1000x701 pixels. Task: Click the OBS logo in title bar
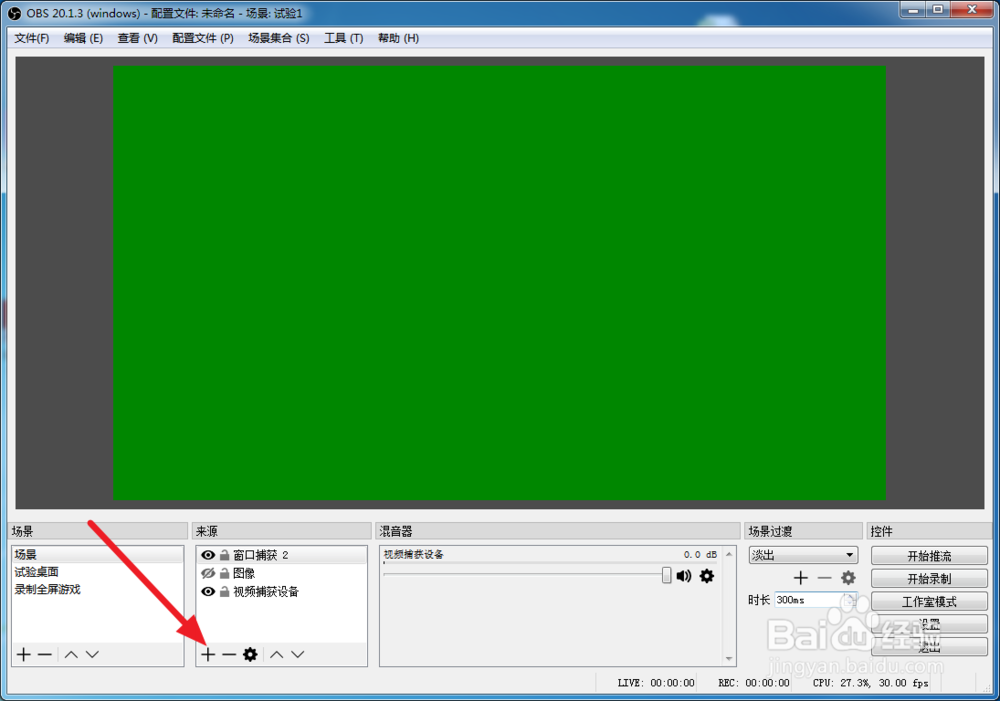tap(14, 13)
